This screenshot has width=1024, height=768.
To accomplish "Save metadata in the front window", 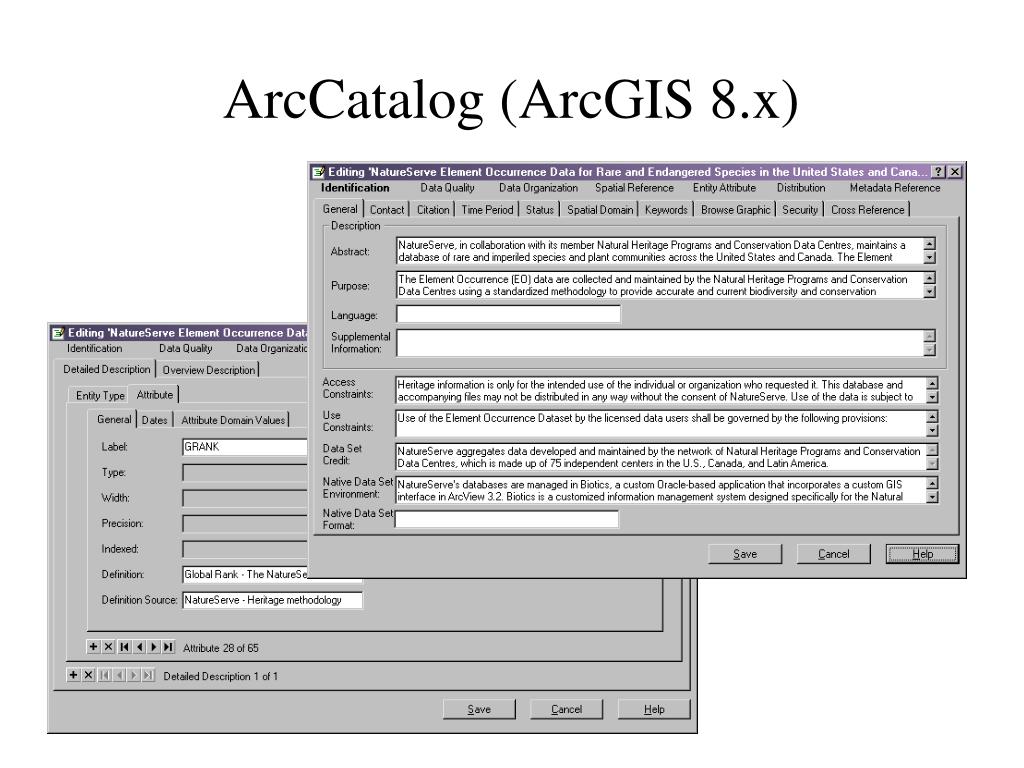I will point(745,554).
